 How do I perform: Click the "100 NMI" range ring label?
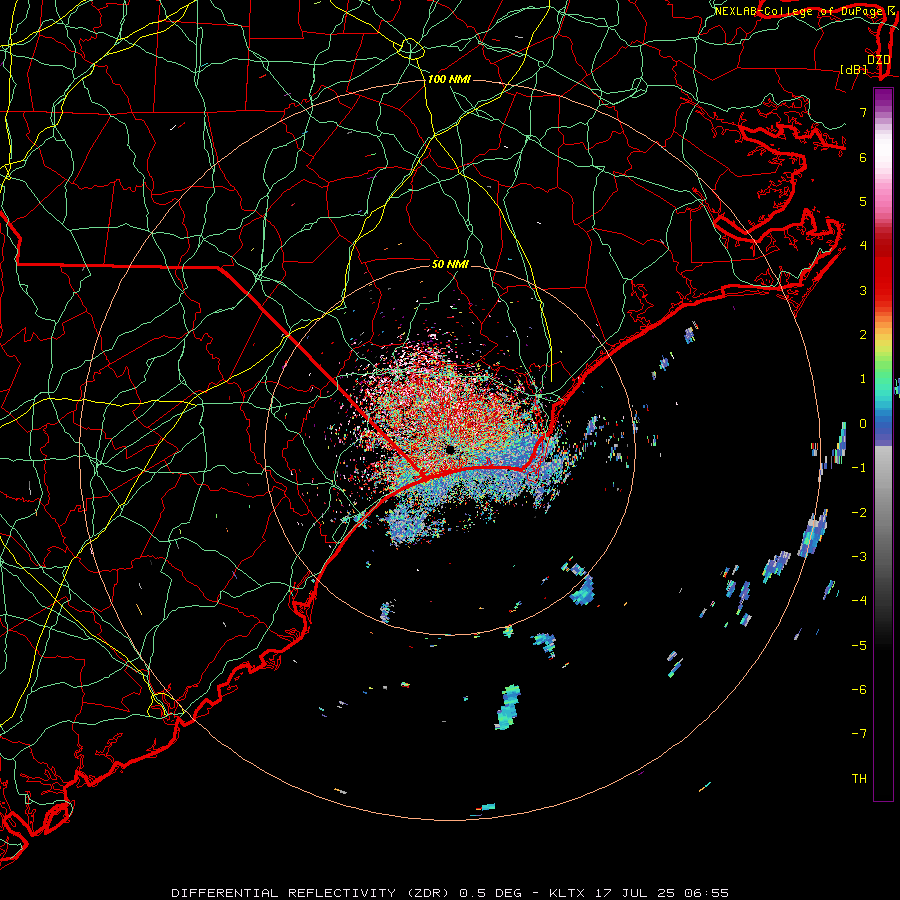pyautogui.click(x=449, y=79)
